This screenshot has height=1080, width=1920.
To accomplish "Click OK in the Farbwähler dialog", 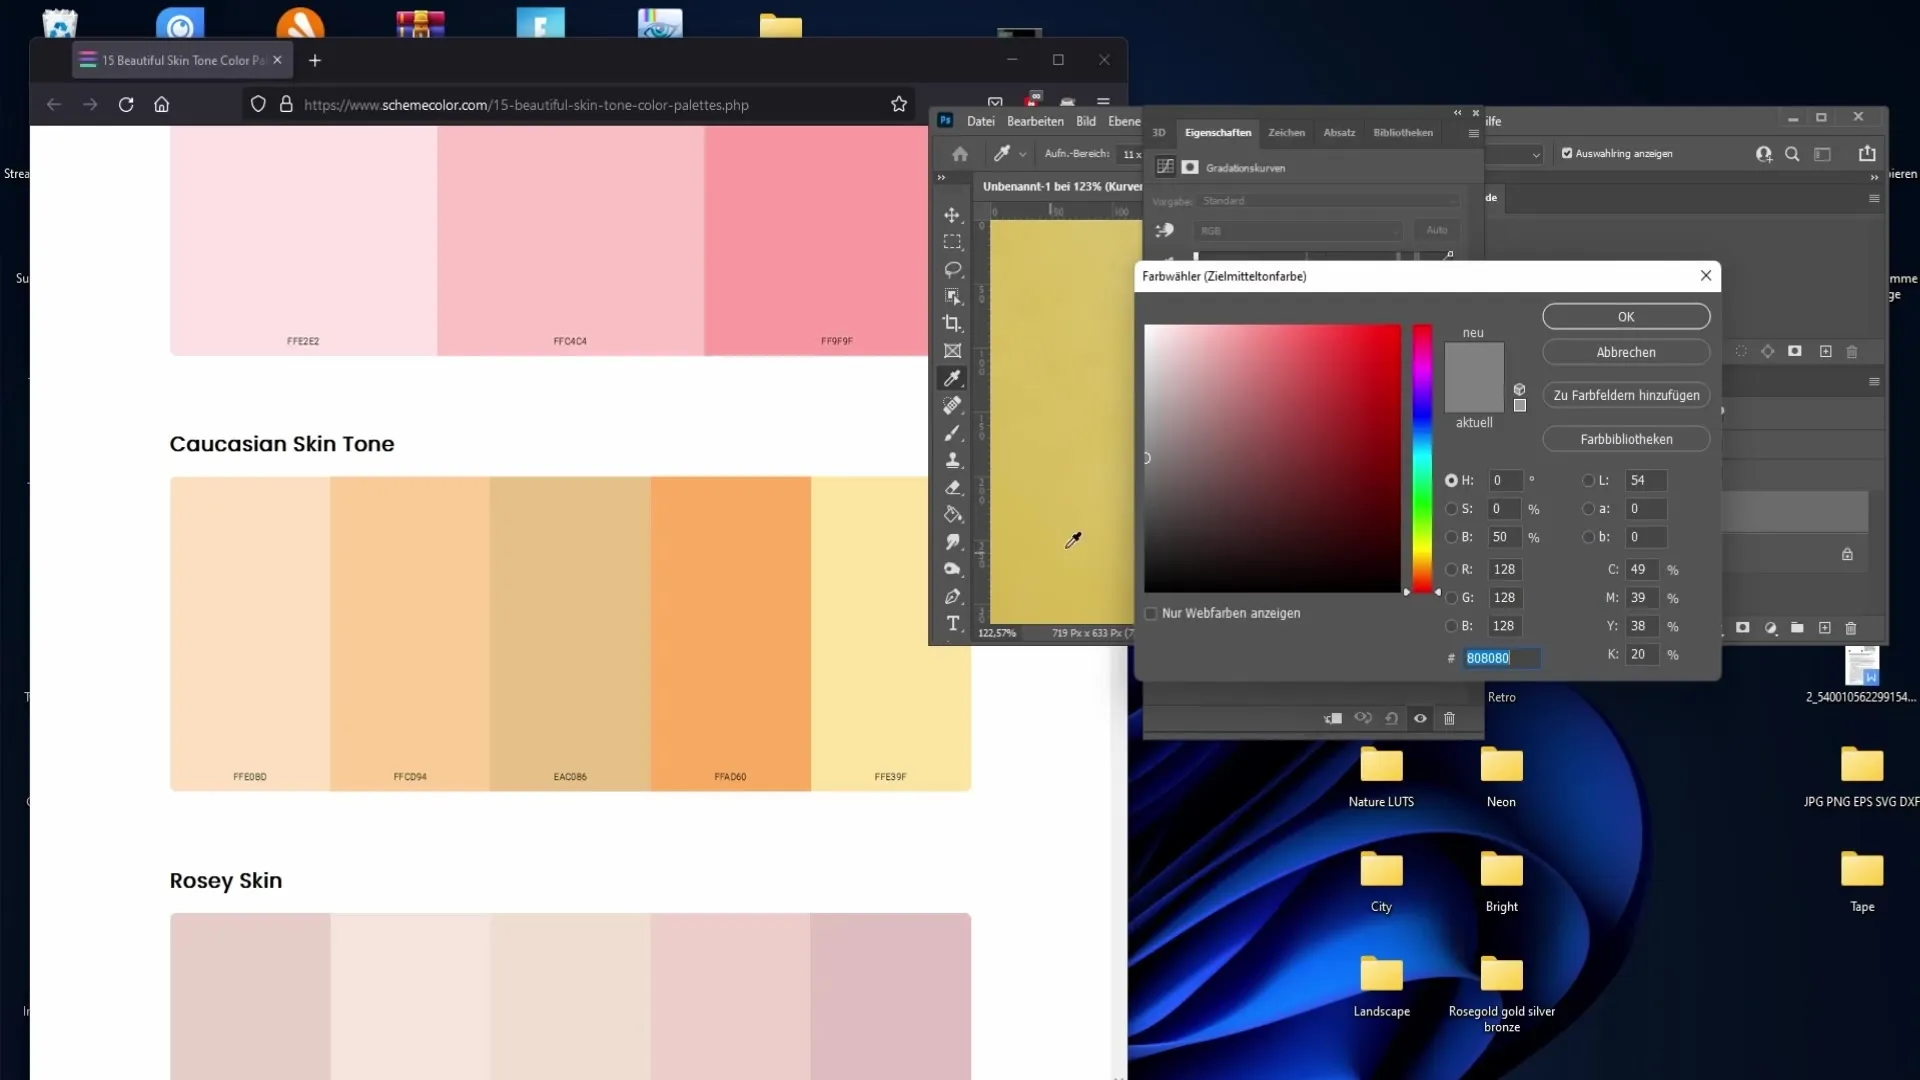I will click(1626, 316).
